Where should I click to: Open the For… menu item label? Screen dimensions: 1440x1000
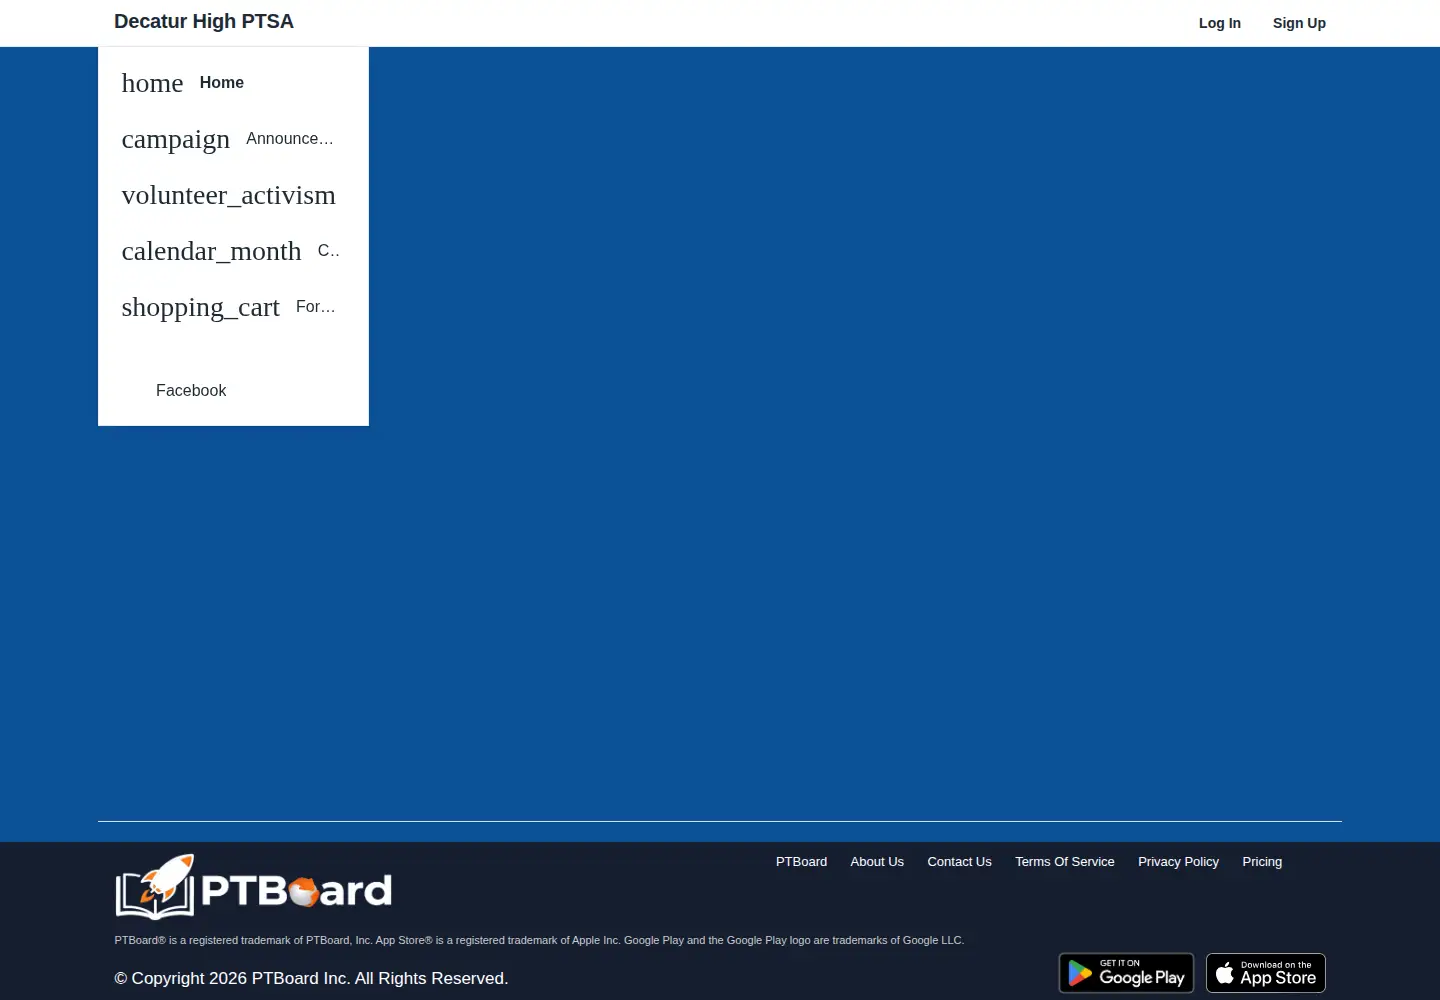(x=316, y=307)
